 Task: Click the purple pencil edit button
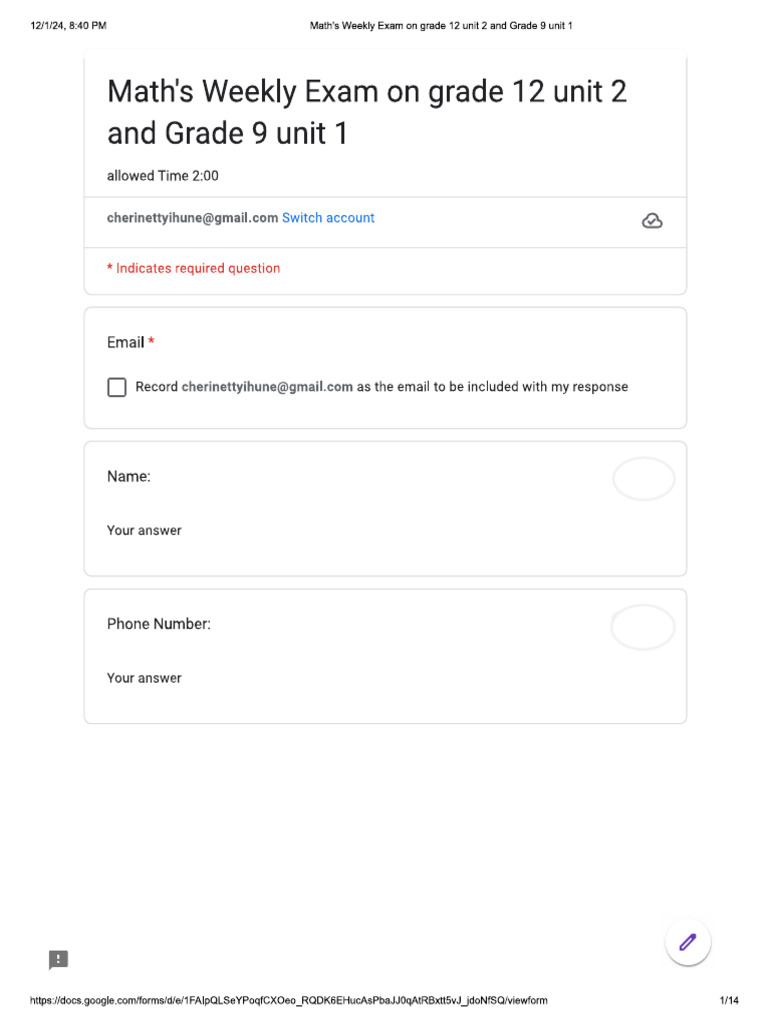(x=688, y=941)
